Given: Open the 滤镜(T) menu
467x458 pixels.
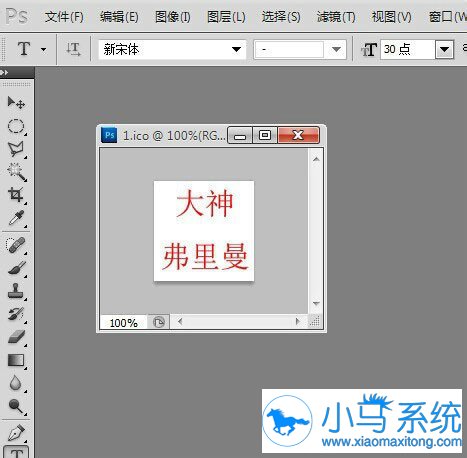Looking at the screenshot, I should [336, 17].
